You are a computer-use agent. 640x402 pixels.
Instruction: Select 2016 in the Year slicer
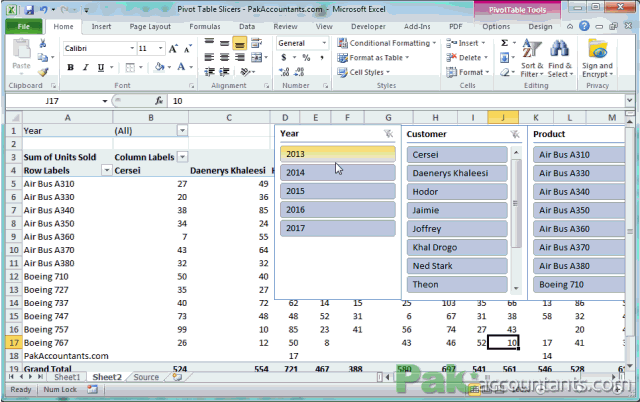tap(338, 210)
